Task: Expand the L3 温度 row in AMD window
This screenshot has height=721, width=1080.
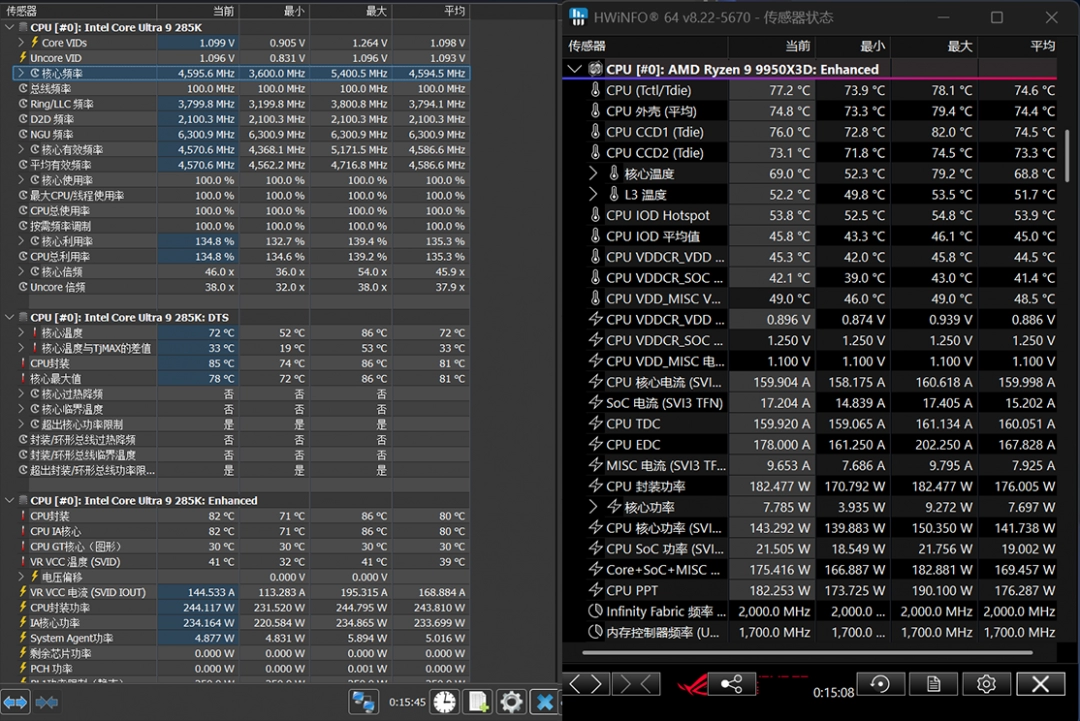Action: [593, 194]
